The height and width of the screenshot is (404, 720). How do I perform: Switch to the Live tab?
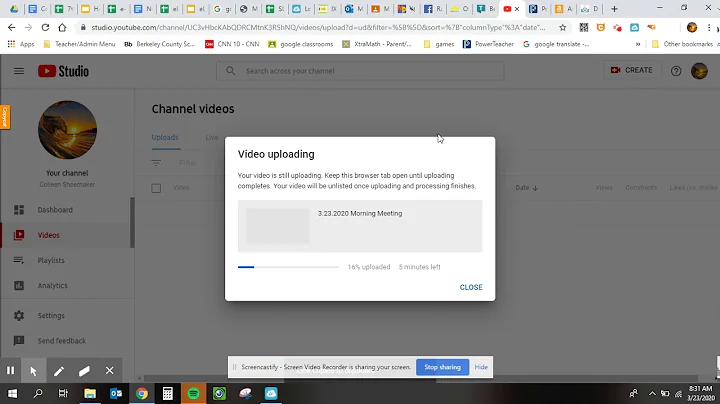(x=212, y=137)
